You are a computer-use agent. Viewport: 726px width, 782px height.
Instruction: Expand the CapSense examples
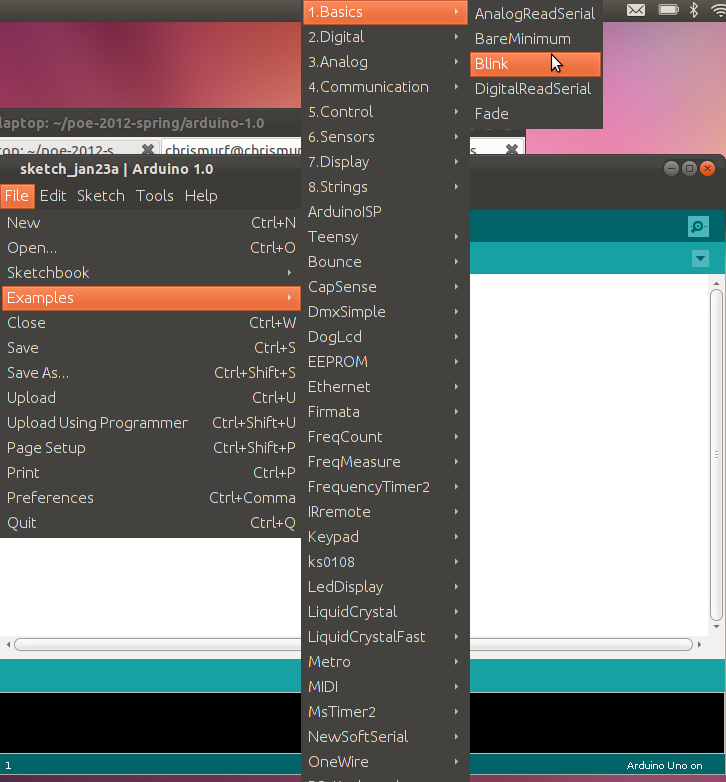coord(385,287)
